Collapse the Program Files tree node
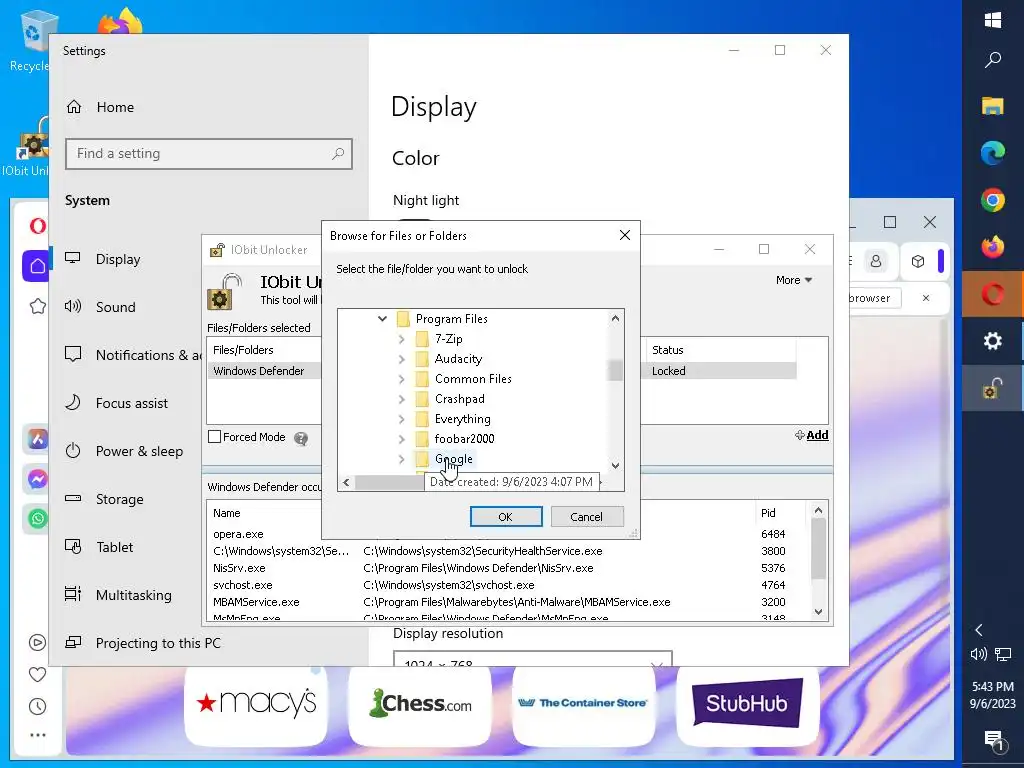This screenshot has height=768, width=1024. pos(382,319)
